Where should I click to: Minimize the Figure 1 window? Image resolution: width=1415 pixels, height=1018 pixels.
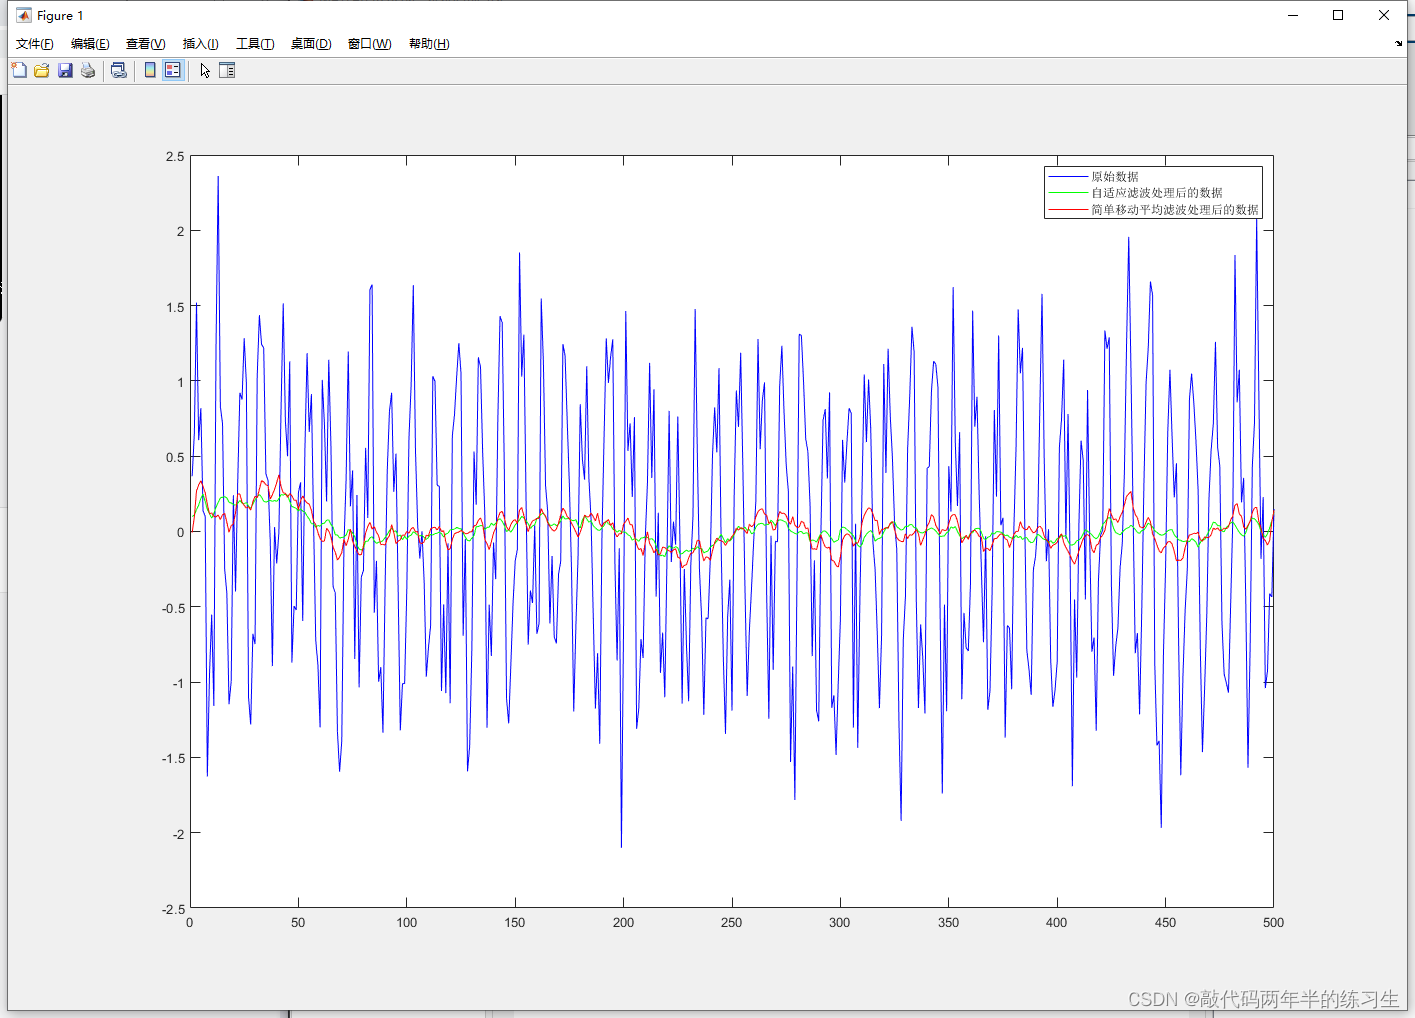click(x=1293, y=15)
